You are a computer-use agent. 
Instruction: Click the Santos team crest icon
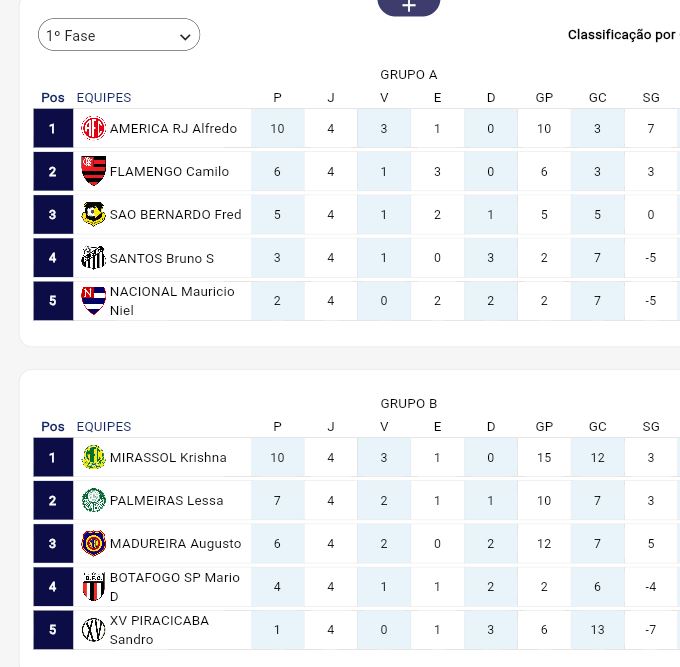click(x=93, y=258)
